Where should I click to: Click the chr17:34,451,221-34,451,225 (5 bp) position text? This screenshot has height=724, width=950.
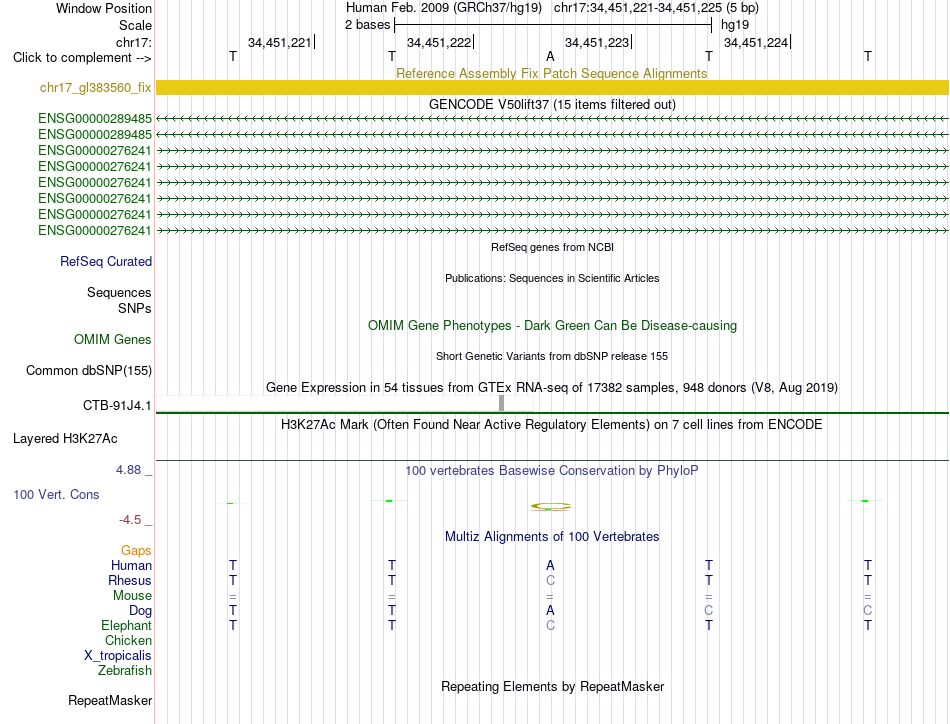tap(656, 8)
